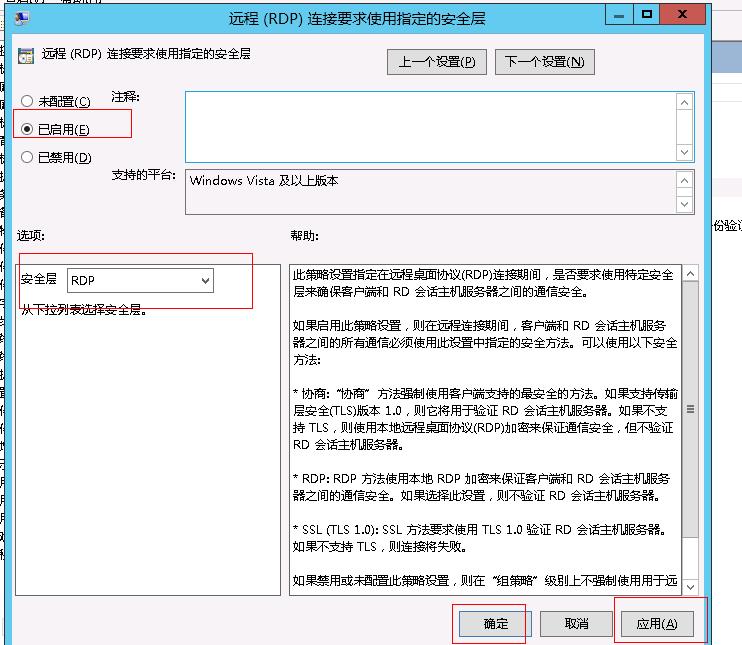
Task: Click up arrow of 注释 box scrollbar
Action: click(x=685, y=102)
